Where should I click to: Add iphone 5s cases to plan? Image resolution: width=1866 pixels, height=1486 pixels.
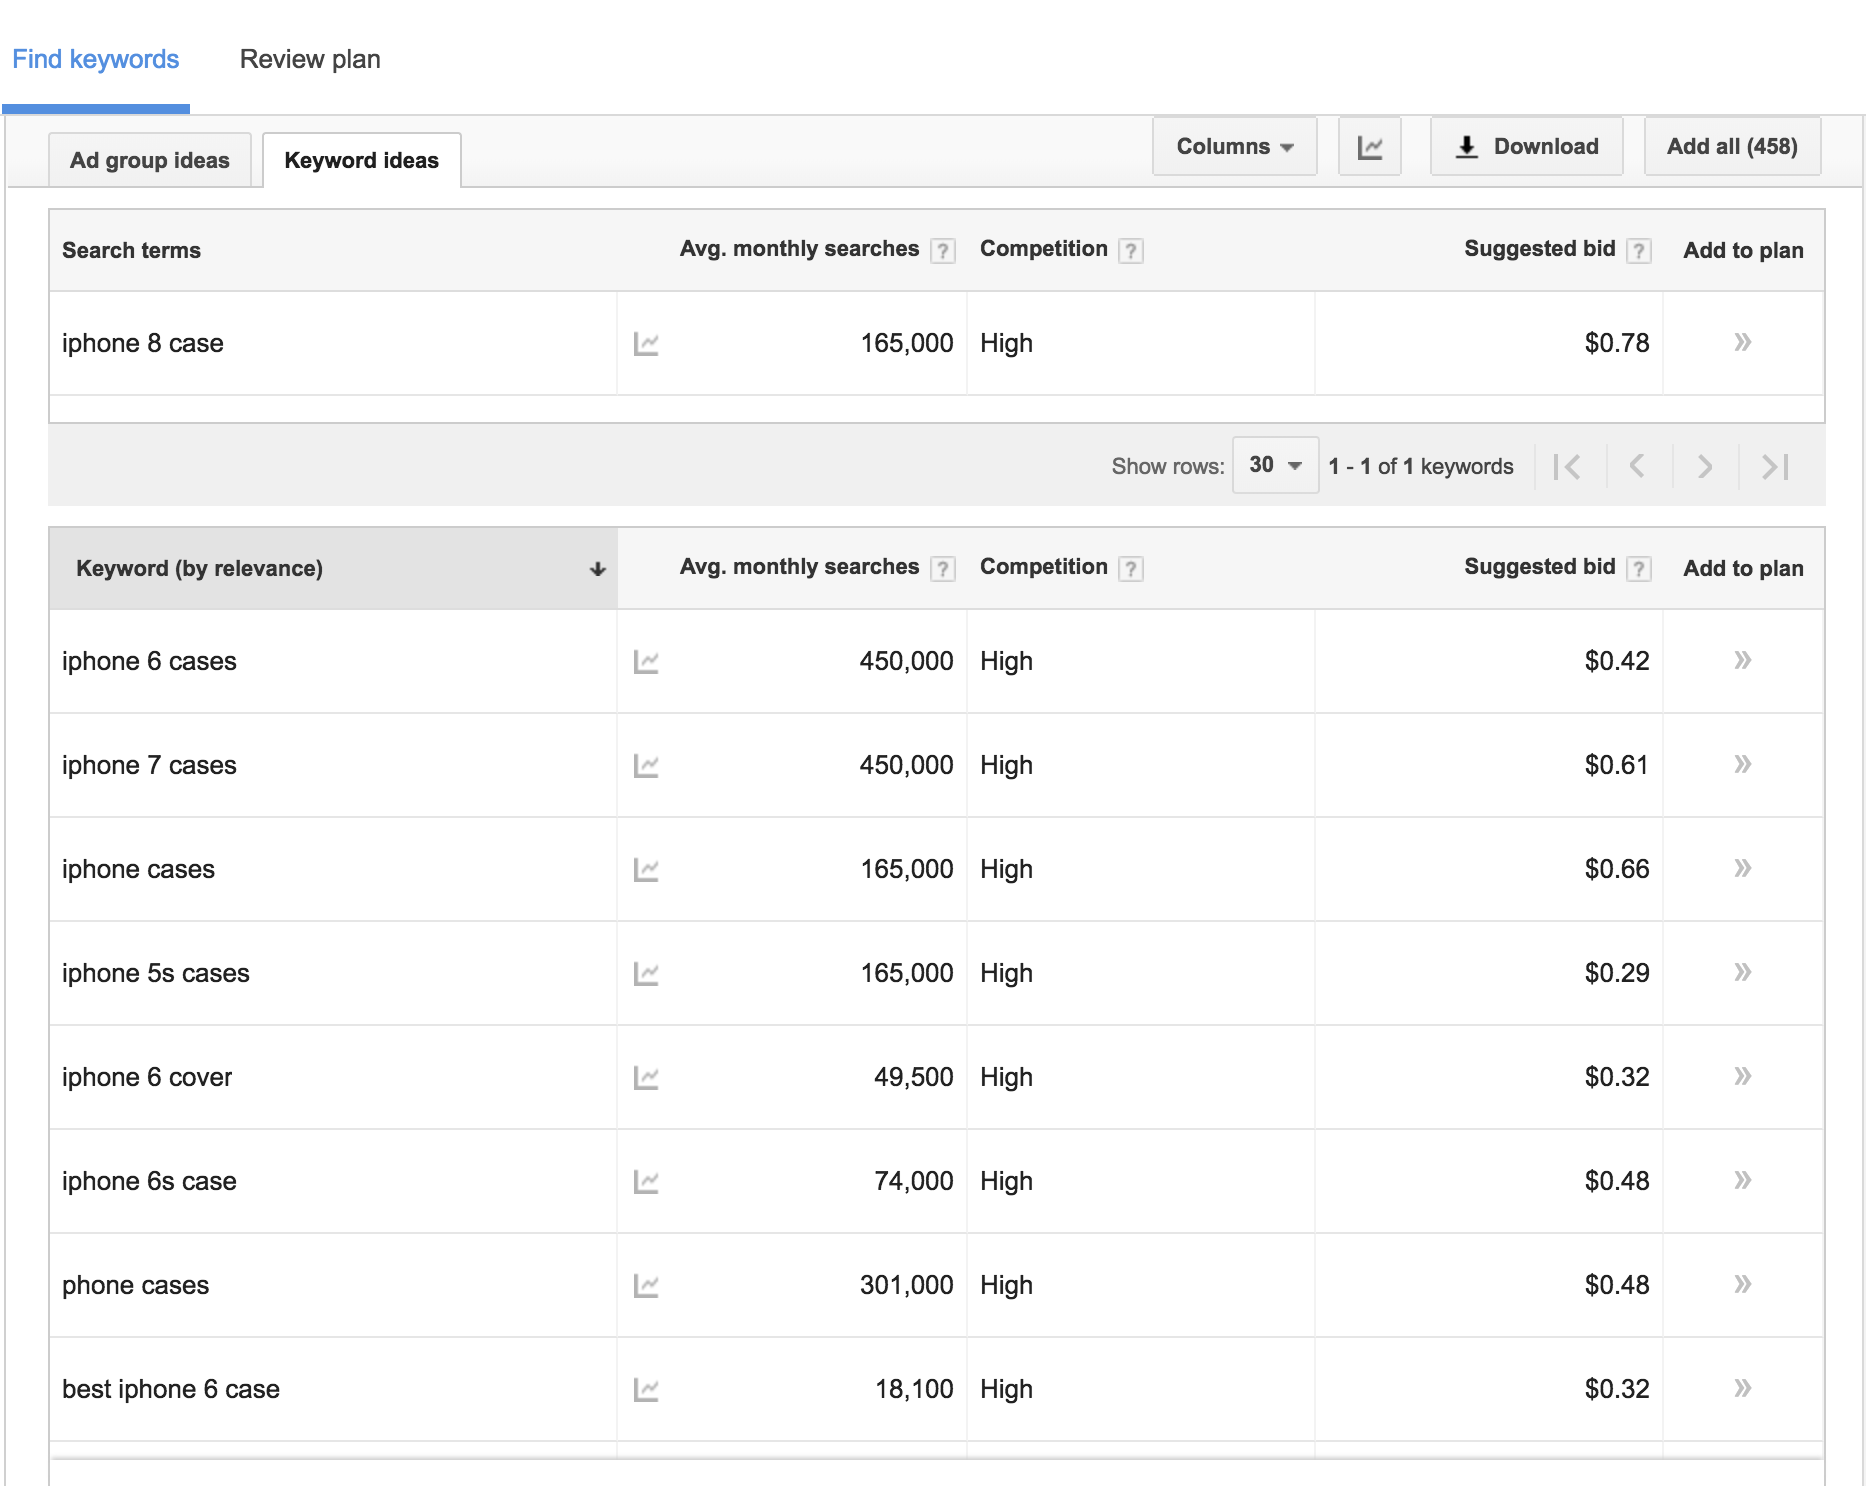(x=1742, y=972)
